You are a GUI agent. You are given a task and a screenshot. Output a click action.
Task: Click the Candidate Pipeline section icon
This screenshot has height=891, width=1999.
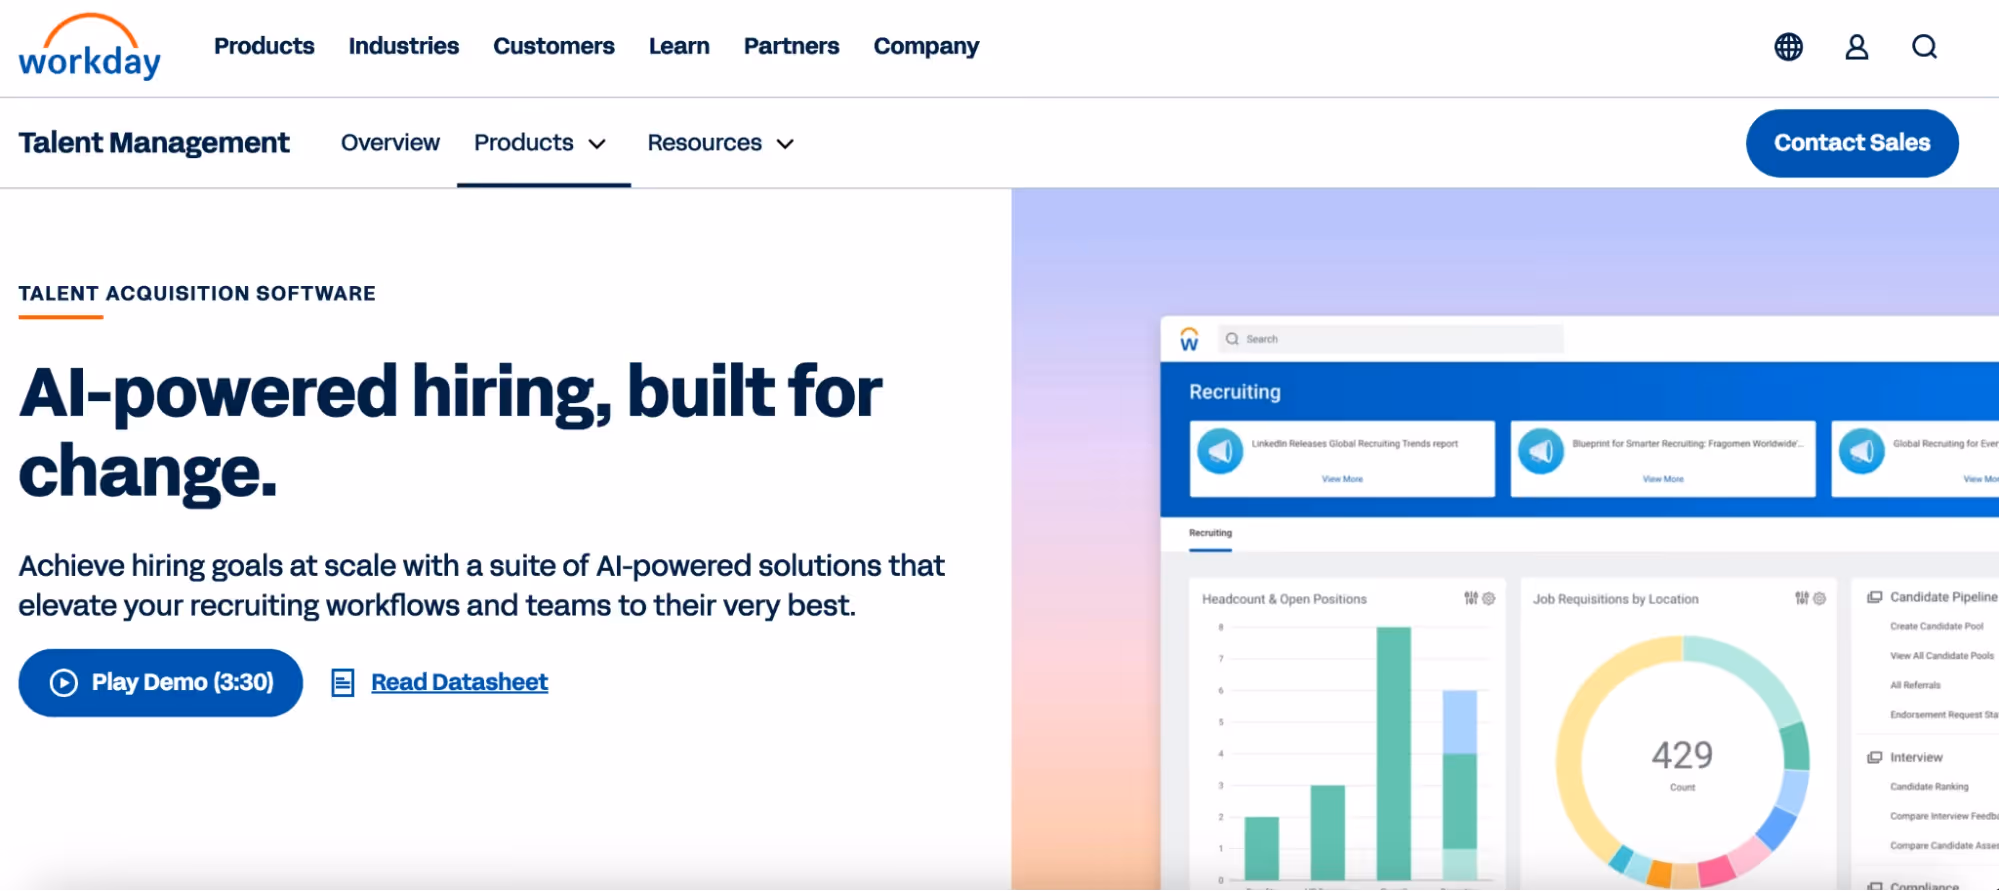(1875, 597)
